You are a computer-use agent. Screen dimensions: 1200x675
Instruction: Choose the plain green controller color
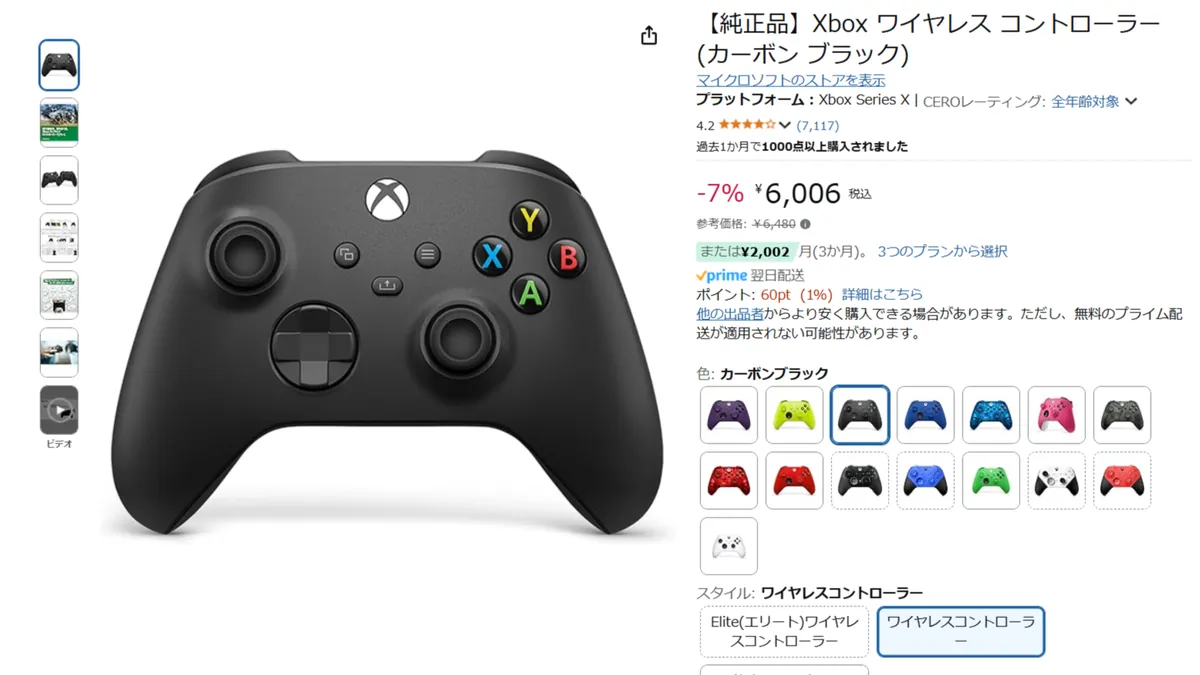(991, 481)
